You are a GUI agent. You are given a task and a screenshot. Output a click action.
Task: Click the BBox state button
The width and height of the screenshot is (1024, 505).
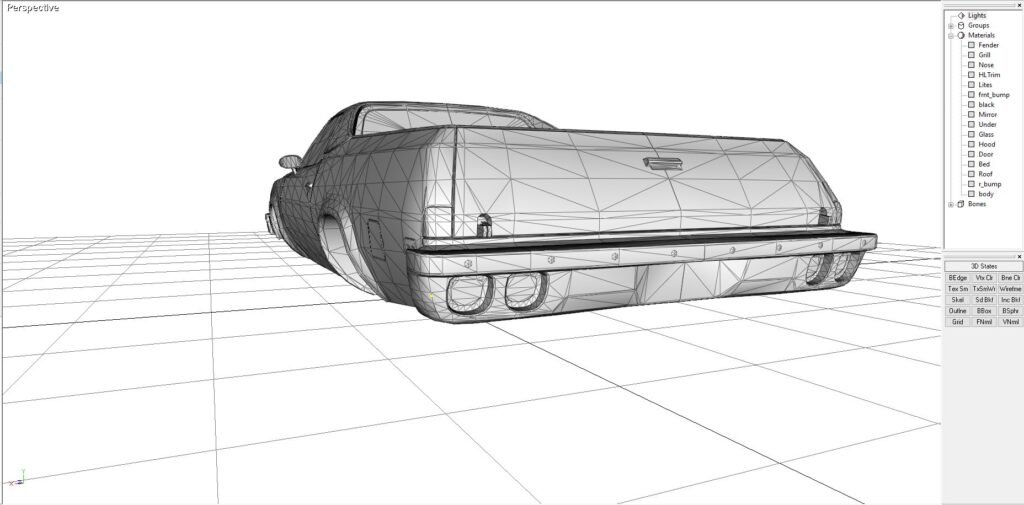[984, 311]
